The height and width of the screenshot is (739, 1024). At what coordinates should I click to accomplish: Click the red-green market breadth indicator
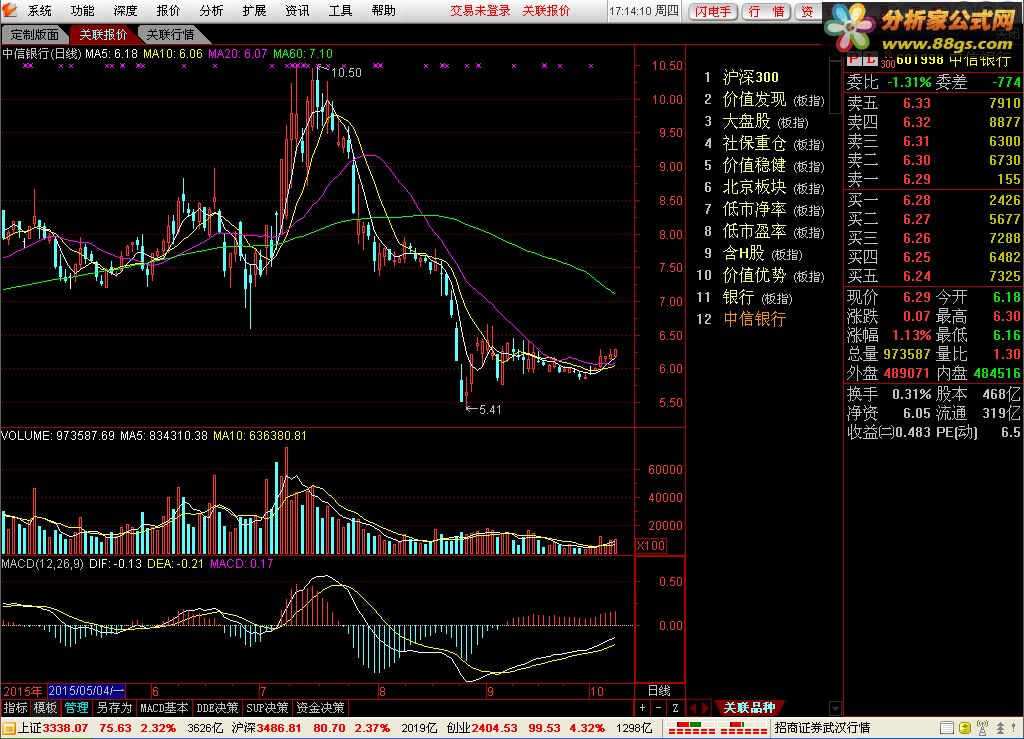(717, 727)
